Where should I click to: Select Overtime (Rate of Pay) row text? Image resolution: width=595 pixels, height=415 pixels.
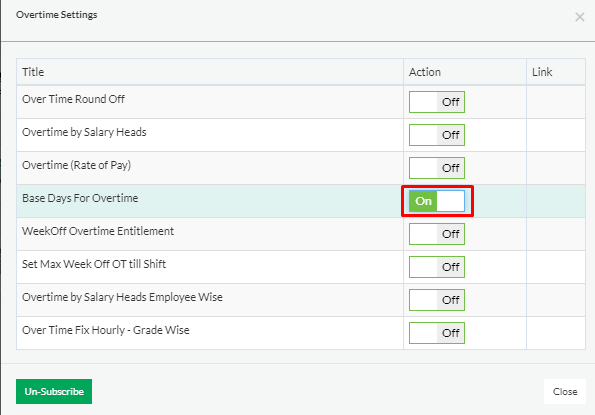click(76, 165)
